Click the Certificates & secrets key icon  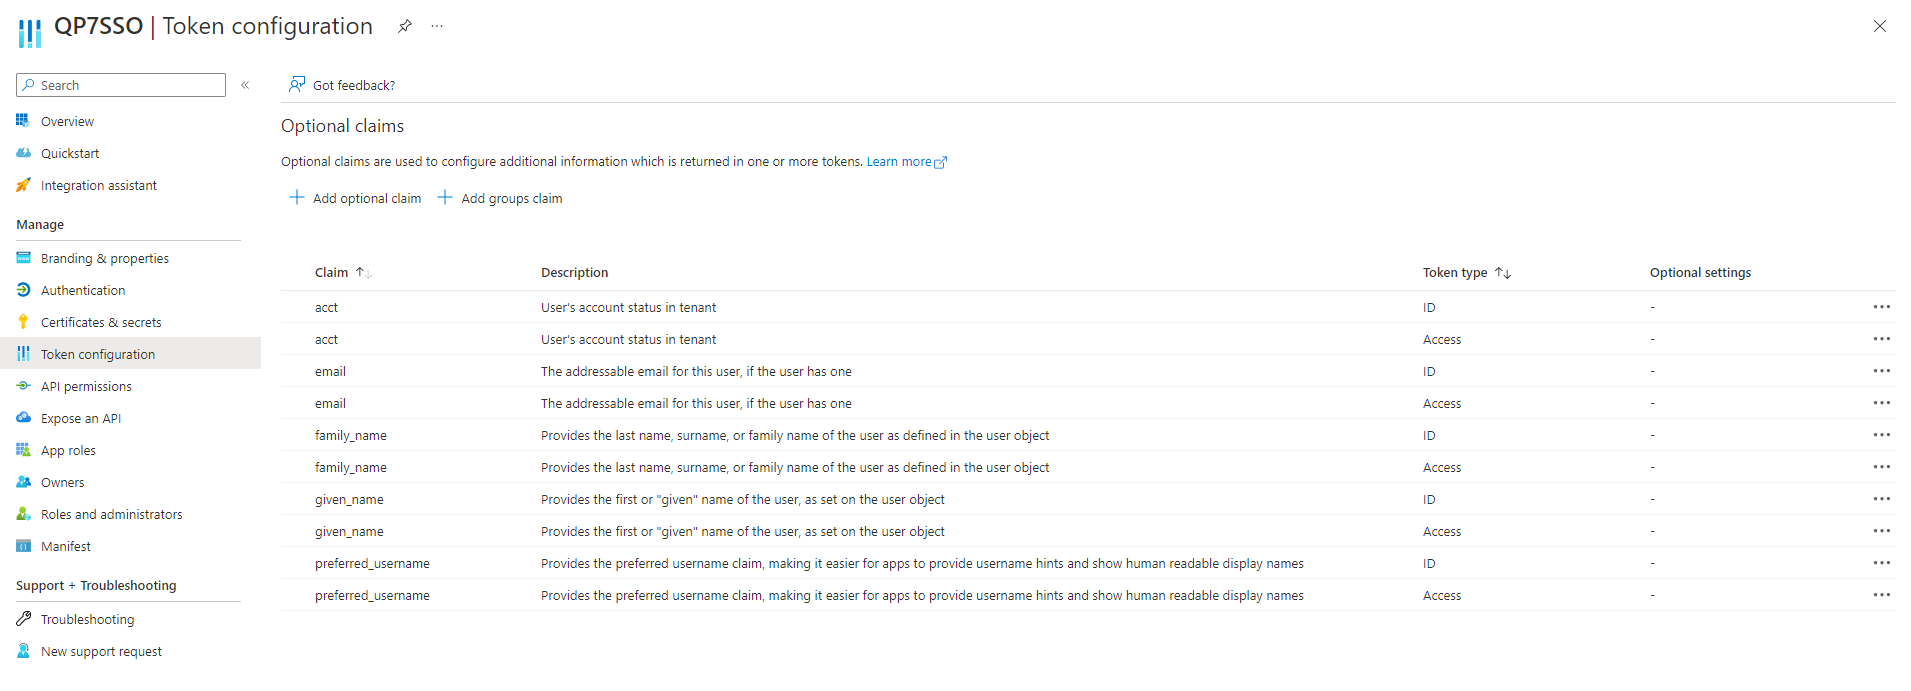pos(23,322)
